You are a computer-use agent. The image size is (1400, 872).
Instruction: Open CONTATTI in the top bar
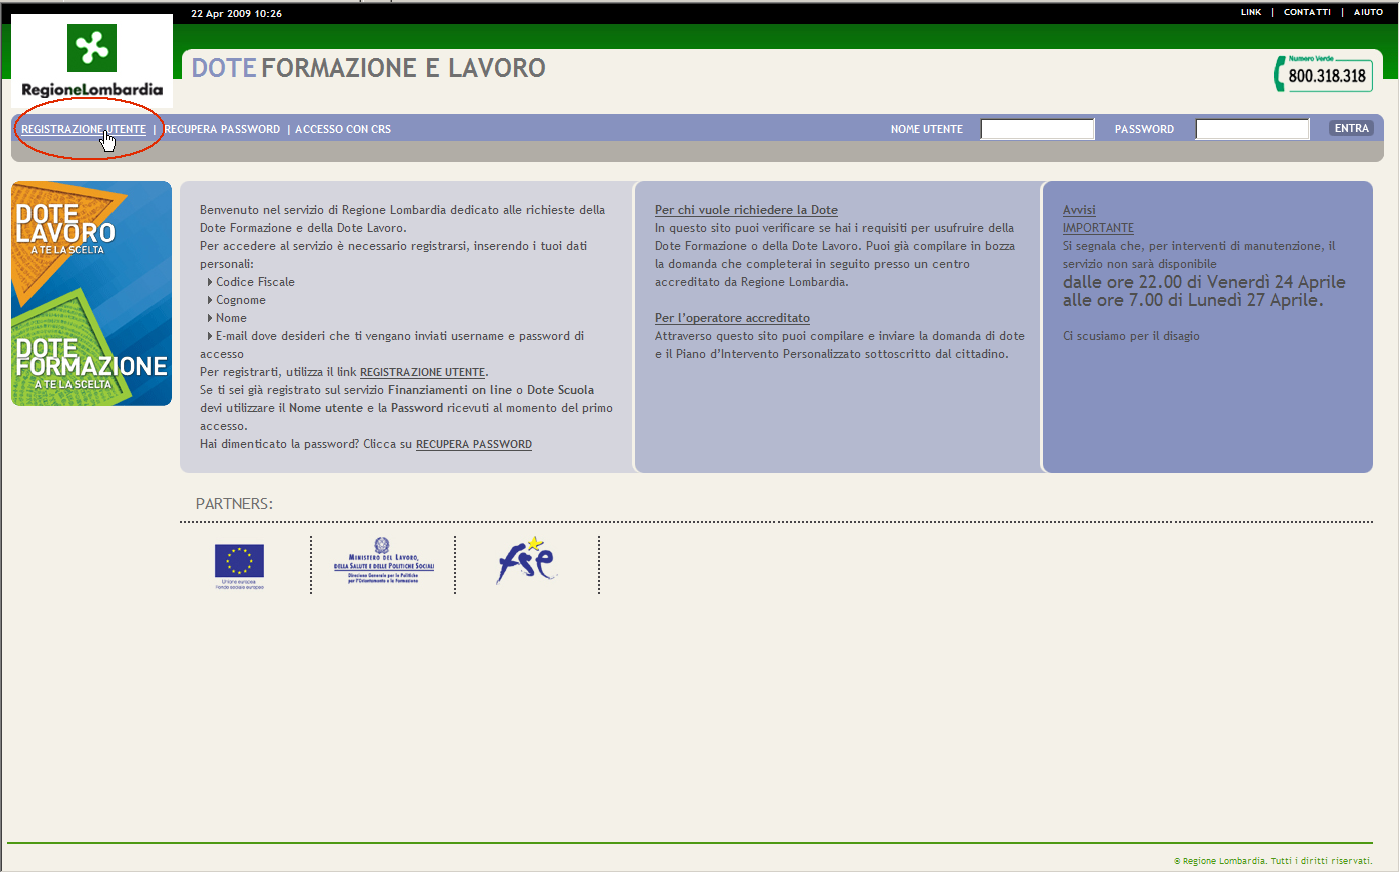[x=1307, y=12]
